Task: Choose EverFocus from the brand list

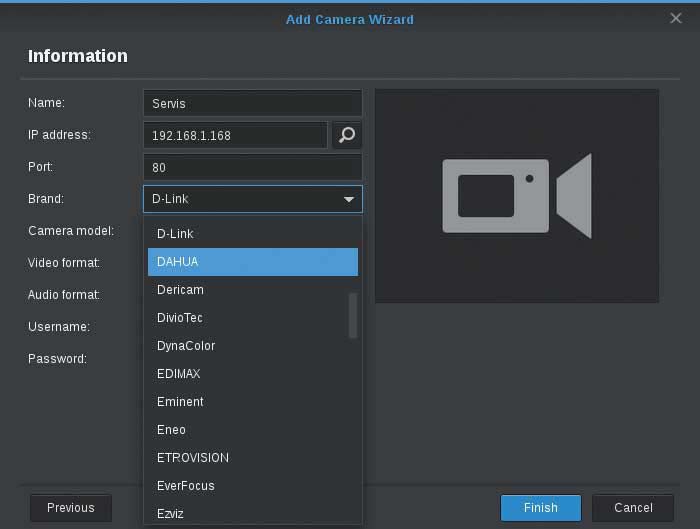Action: [x=253, y=486]
